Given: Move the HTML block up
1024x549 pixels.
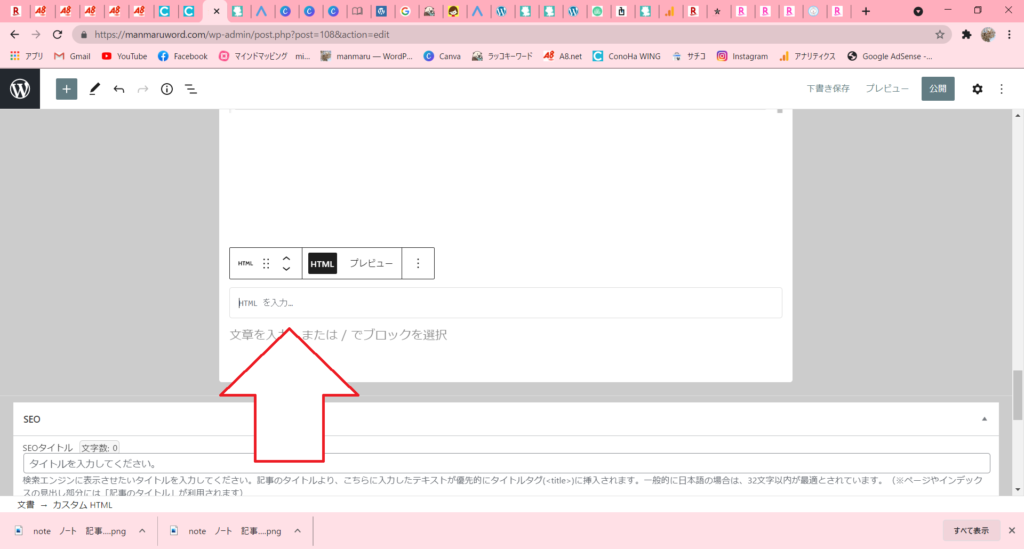Looking at the screenshot, I should click(286, 259).
